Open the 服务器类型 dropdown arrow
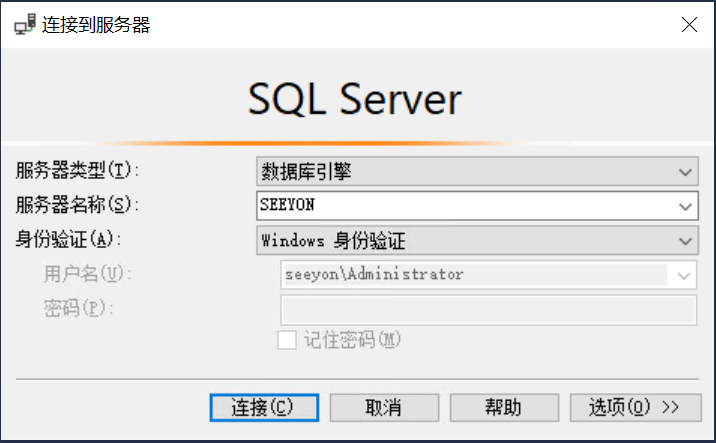The width and height of the screenshot is (716, 443). [x=685, y=172]
